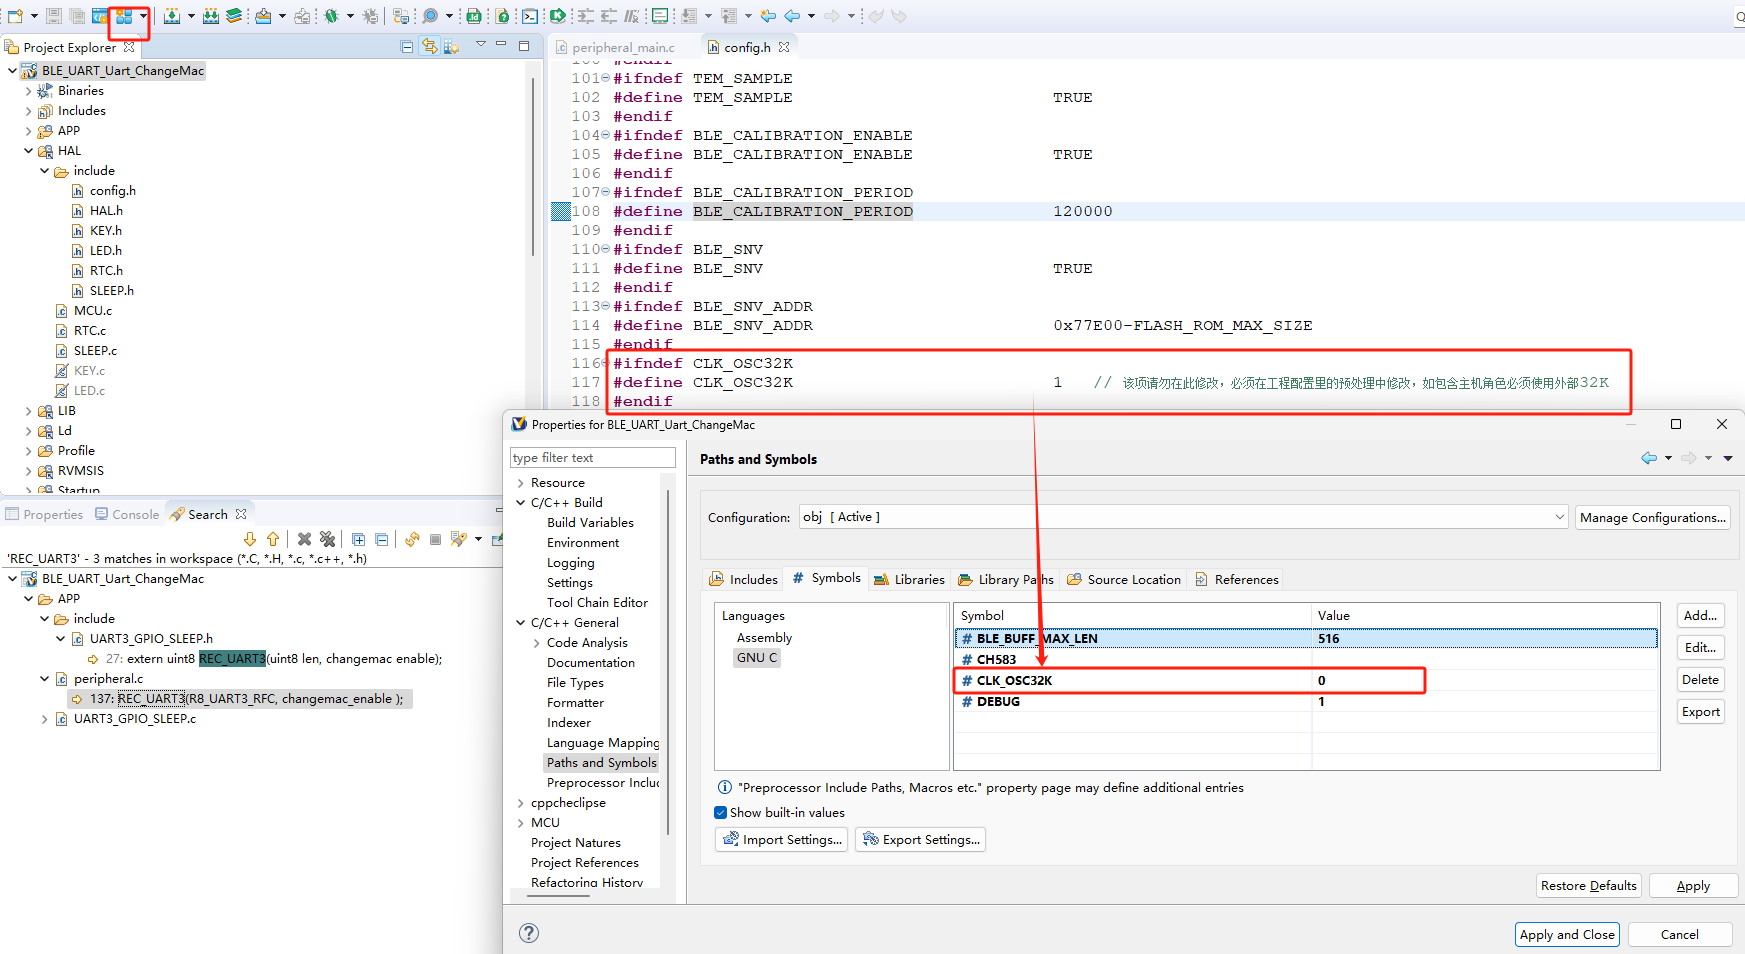Open search history icon

pyautogui.click(x=459, y=539)
